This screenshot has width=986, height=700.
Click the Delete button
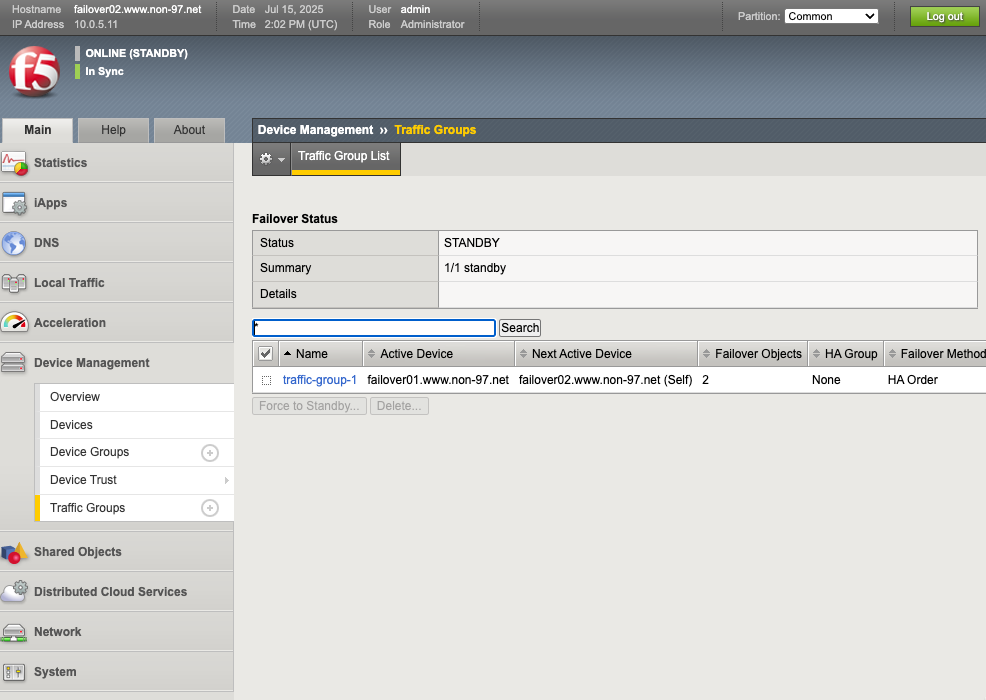(x=399, y=406)
